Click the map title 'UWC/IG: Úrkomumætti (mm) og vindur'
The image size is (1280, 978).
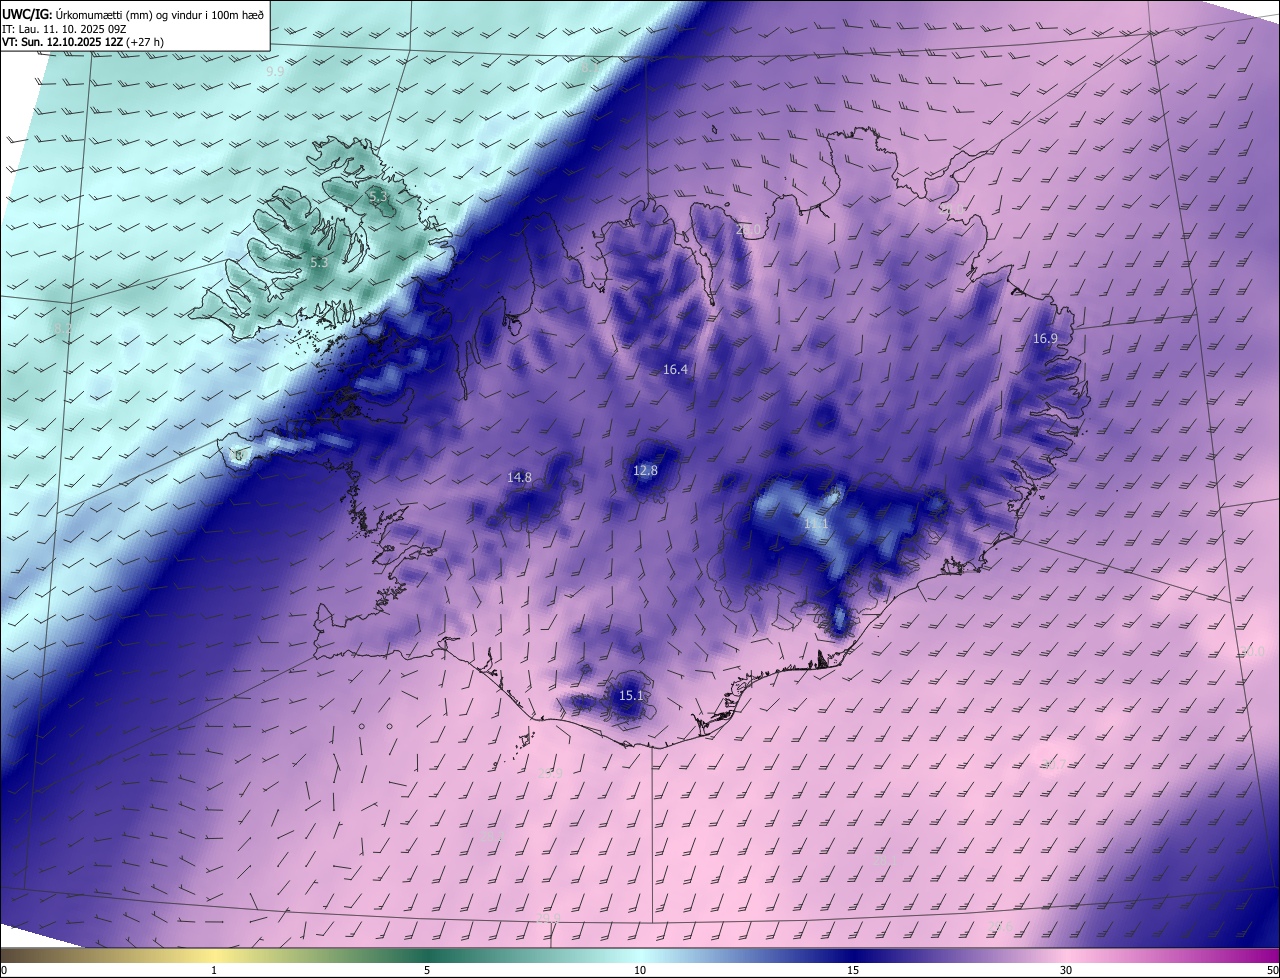point(133,14)
